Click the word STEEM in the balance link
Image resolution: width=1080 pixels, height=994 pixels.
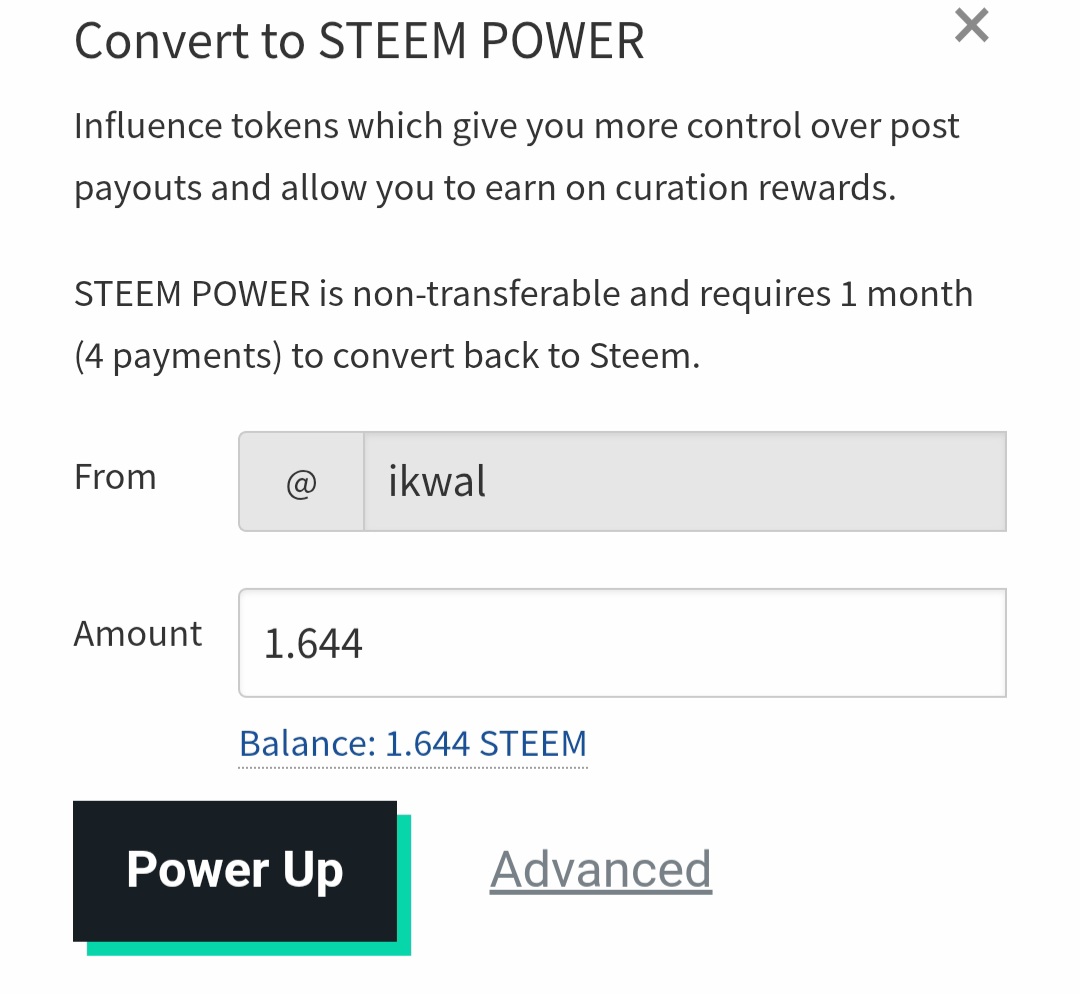[533, 744]
